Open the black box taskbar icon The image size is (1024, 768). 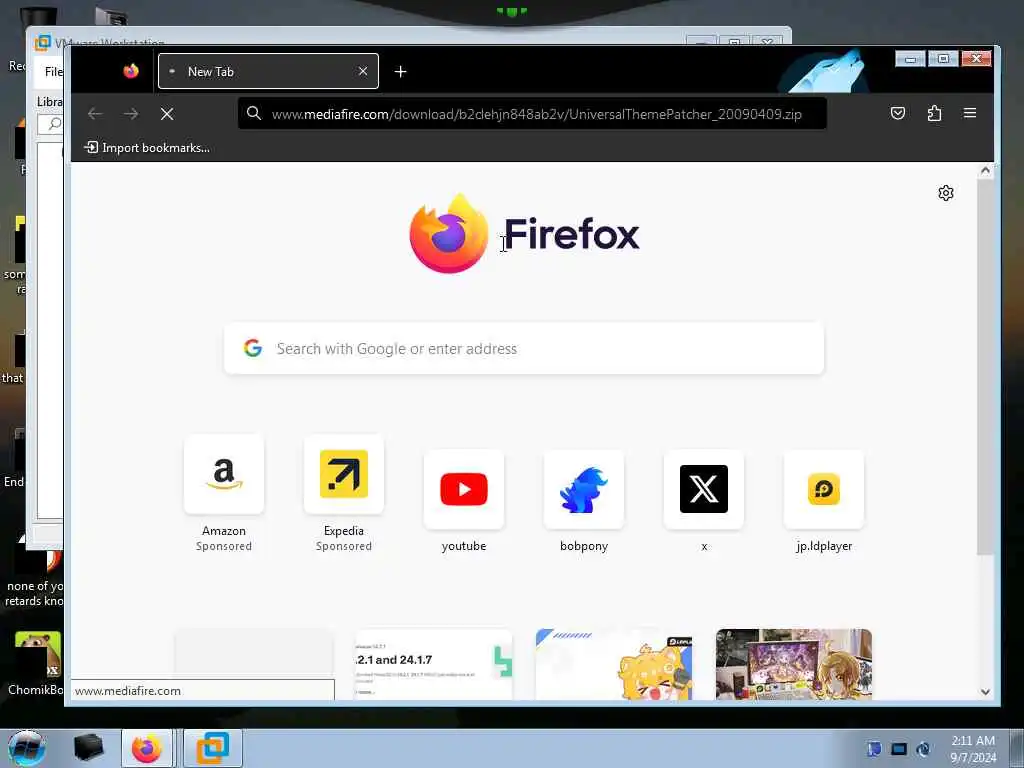(x=88, y=748)
